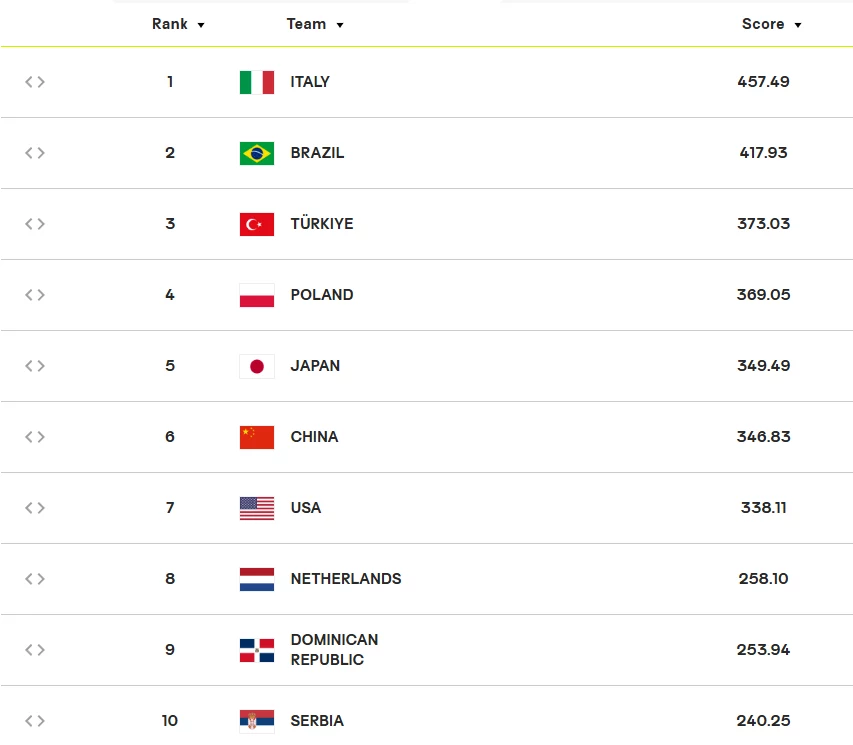Click the Dominican Republic flag icon
Viewport: 853px width, 745px height.
pos(257,650)
